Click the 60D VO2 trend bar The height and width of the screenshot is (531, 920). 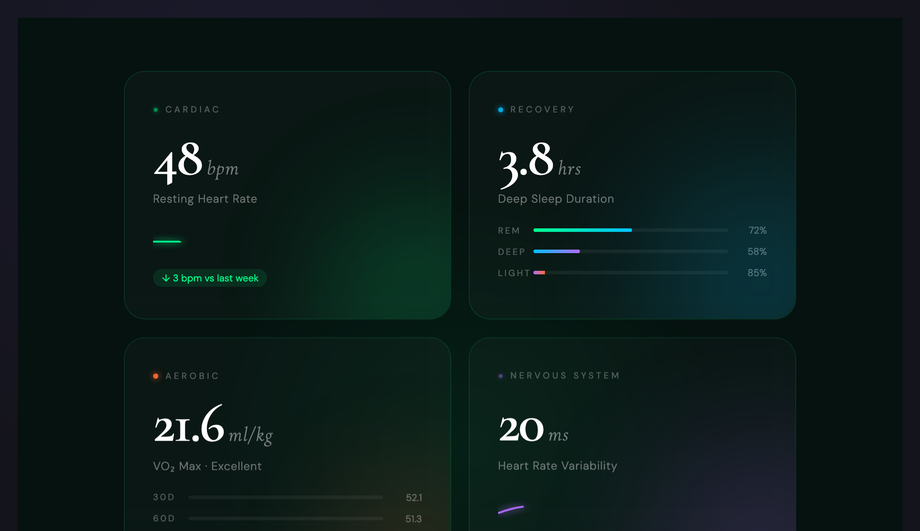coord(286,518)
